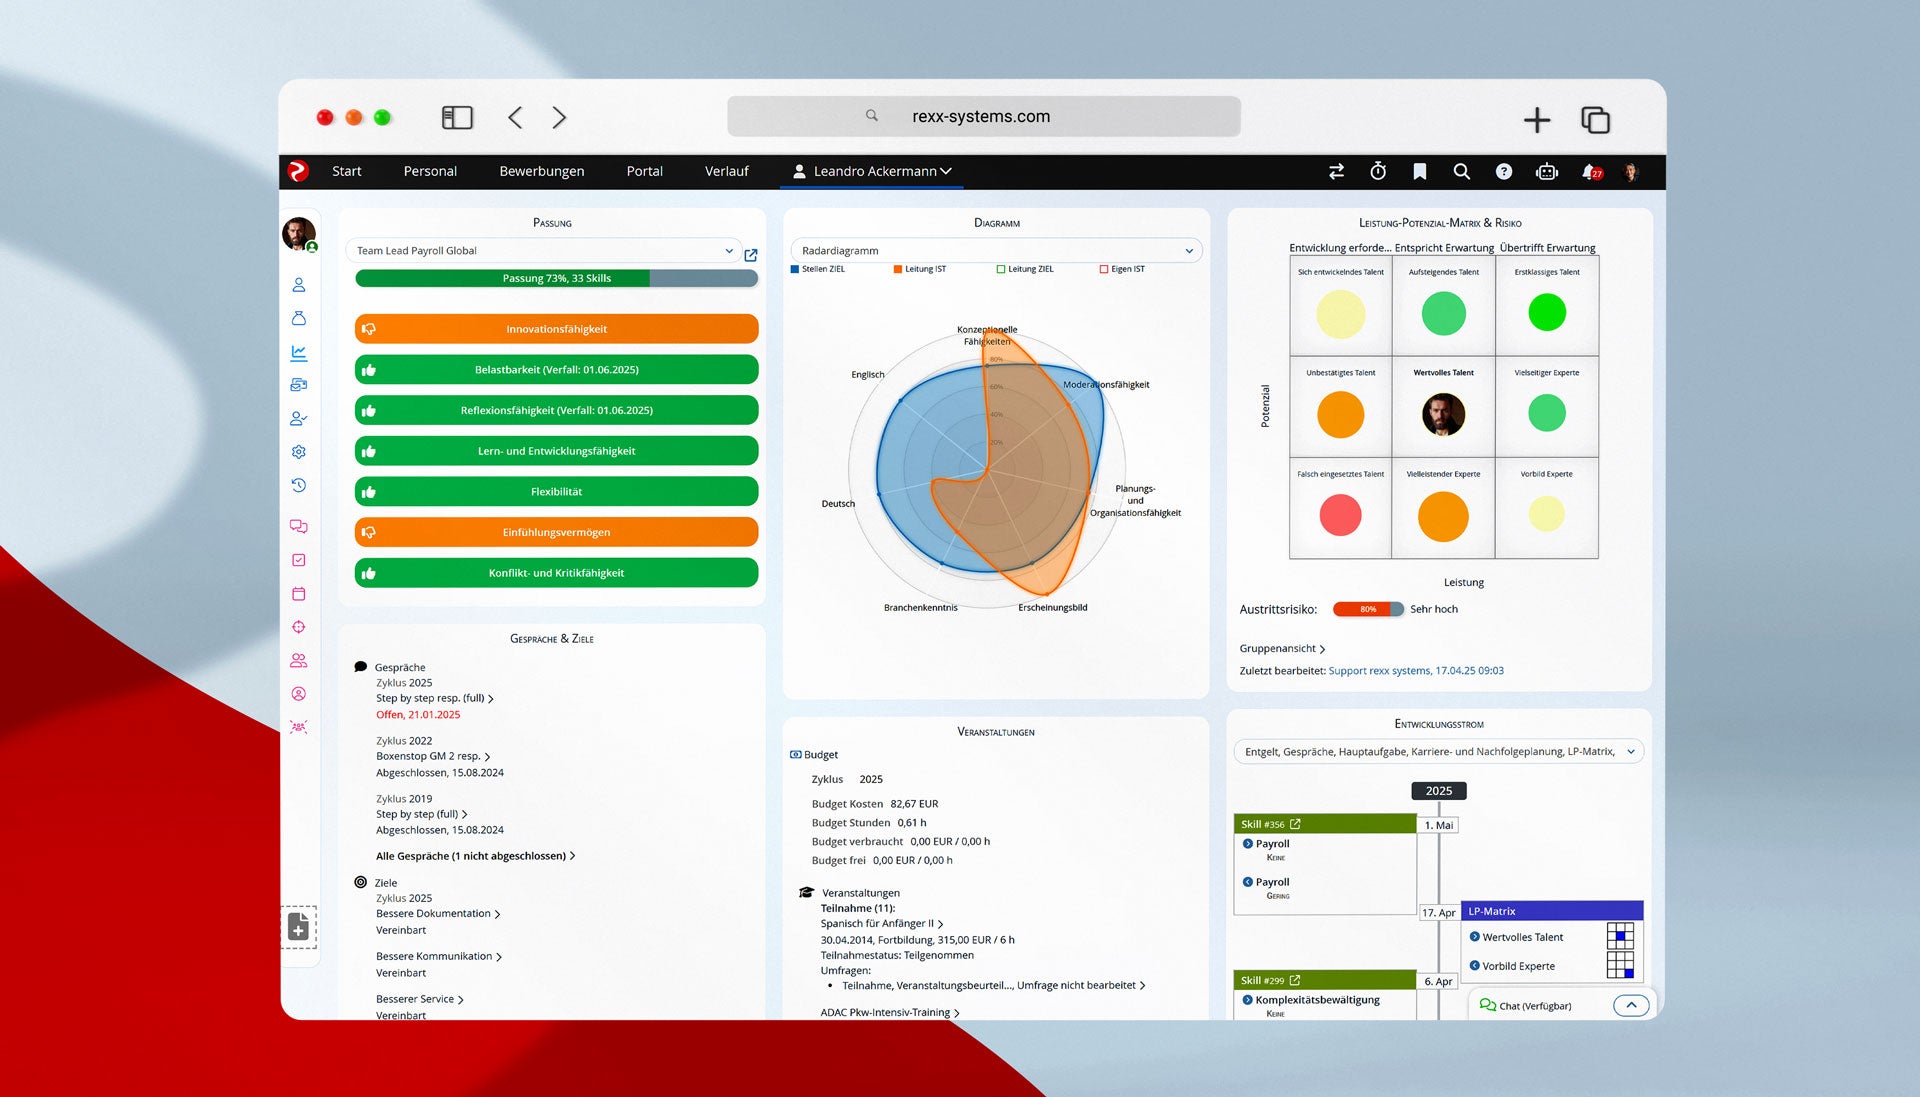Switch to the Leandro Ackermann tab

pos(871,171)
